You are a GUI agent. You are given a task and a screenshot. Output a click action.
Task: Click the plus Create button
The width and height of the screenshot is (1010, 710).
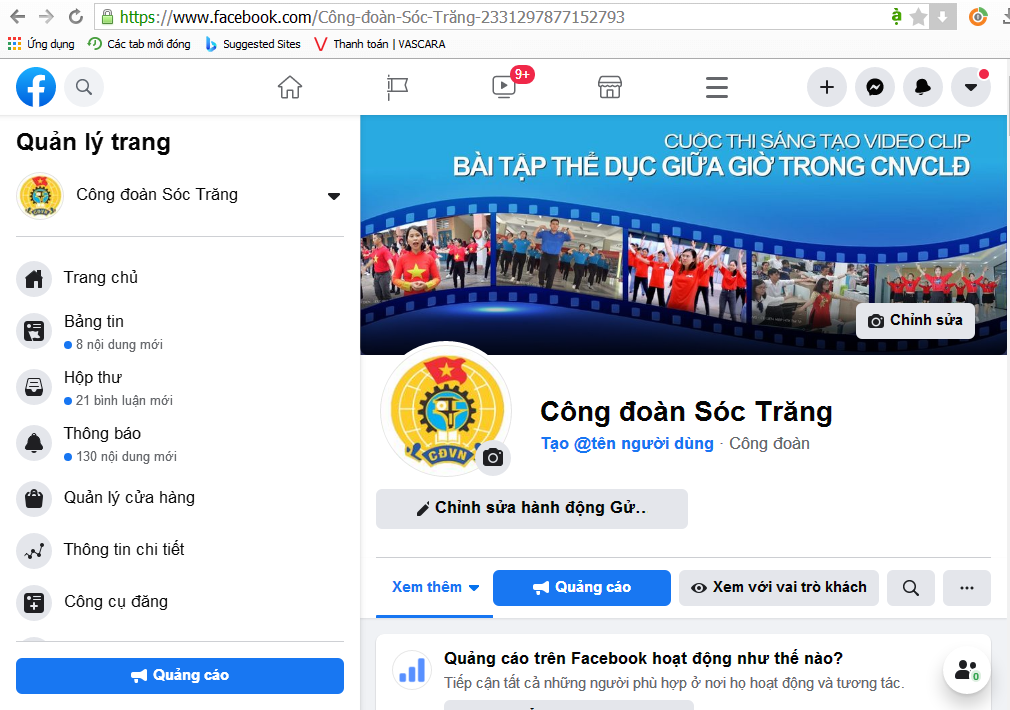click(826, 87)
